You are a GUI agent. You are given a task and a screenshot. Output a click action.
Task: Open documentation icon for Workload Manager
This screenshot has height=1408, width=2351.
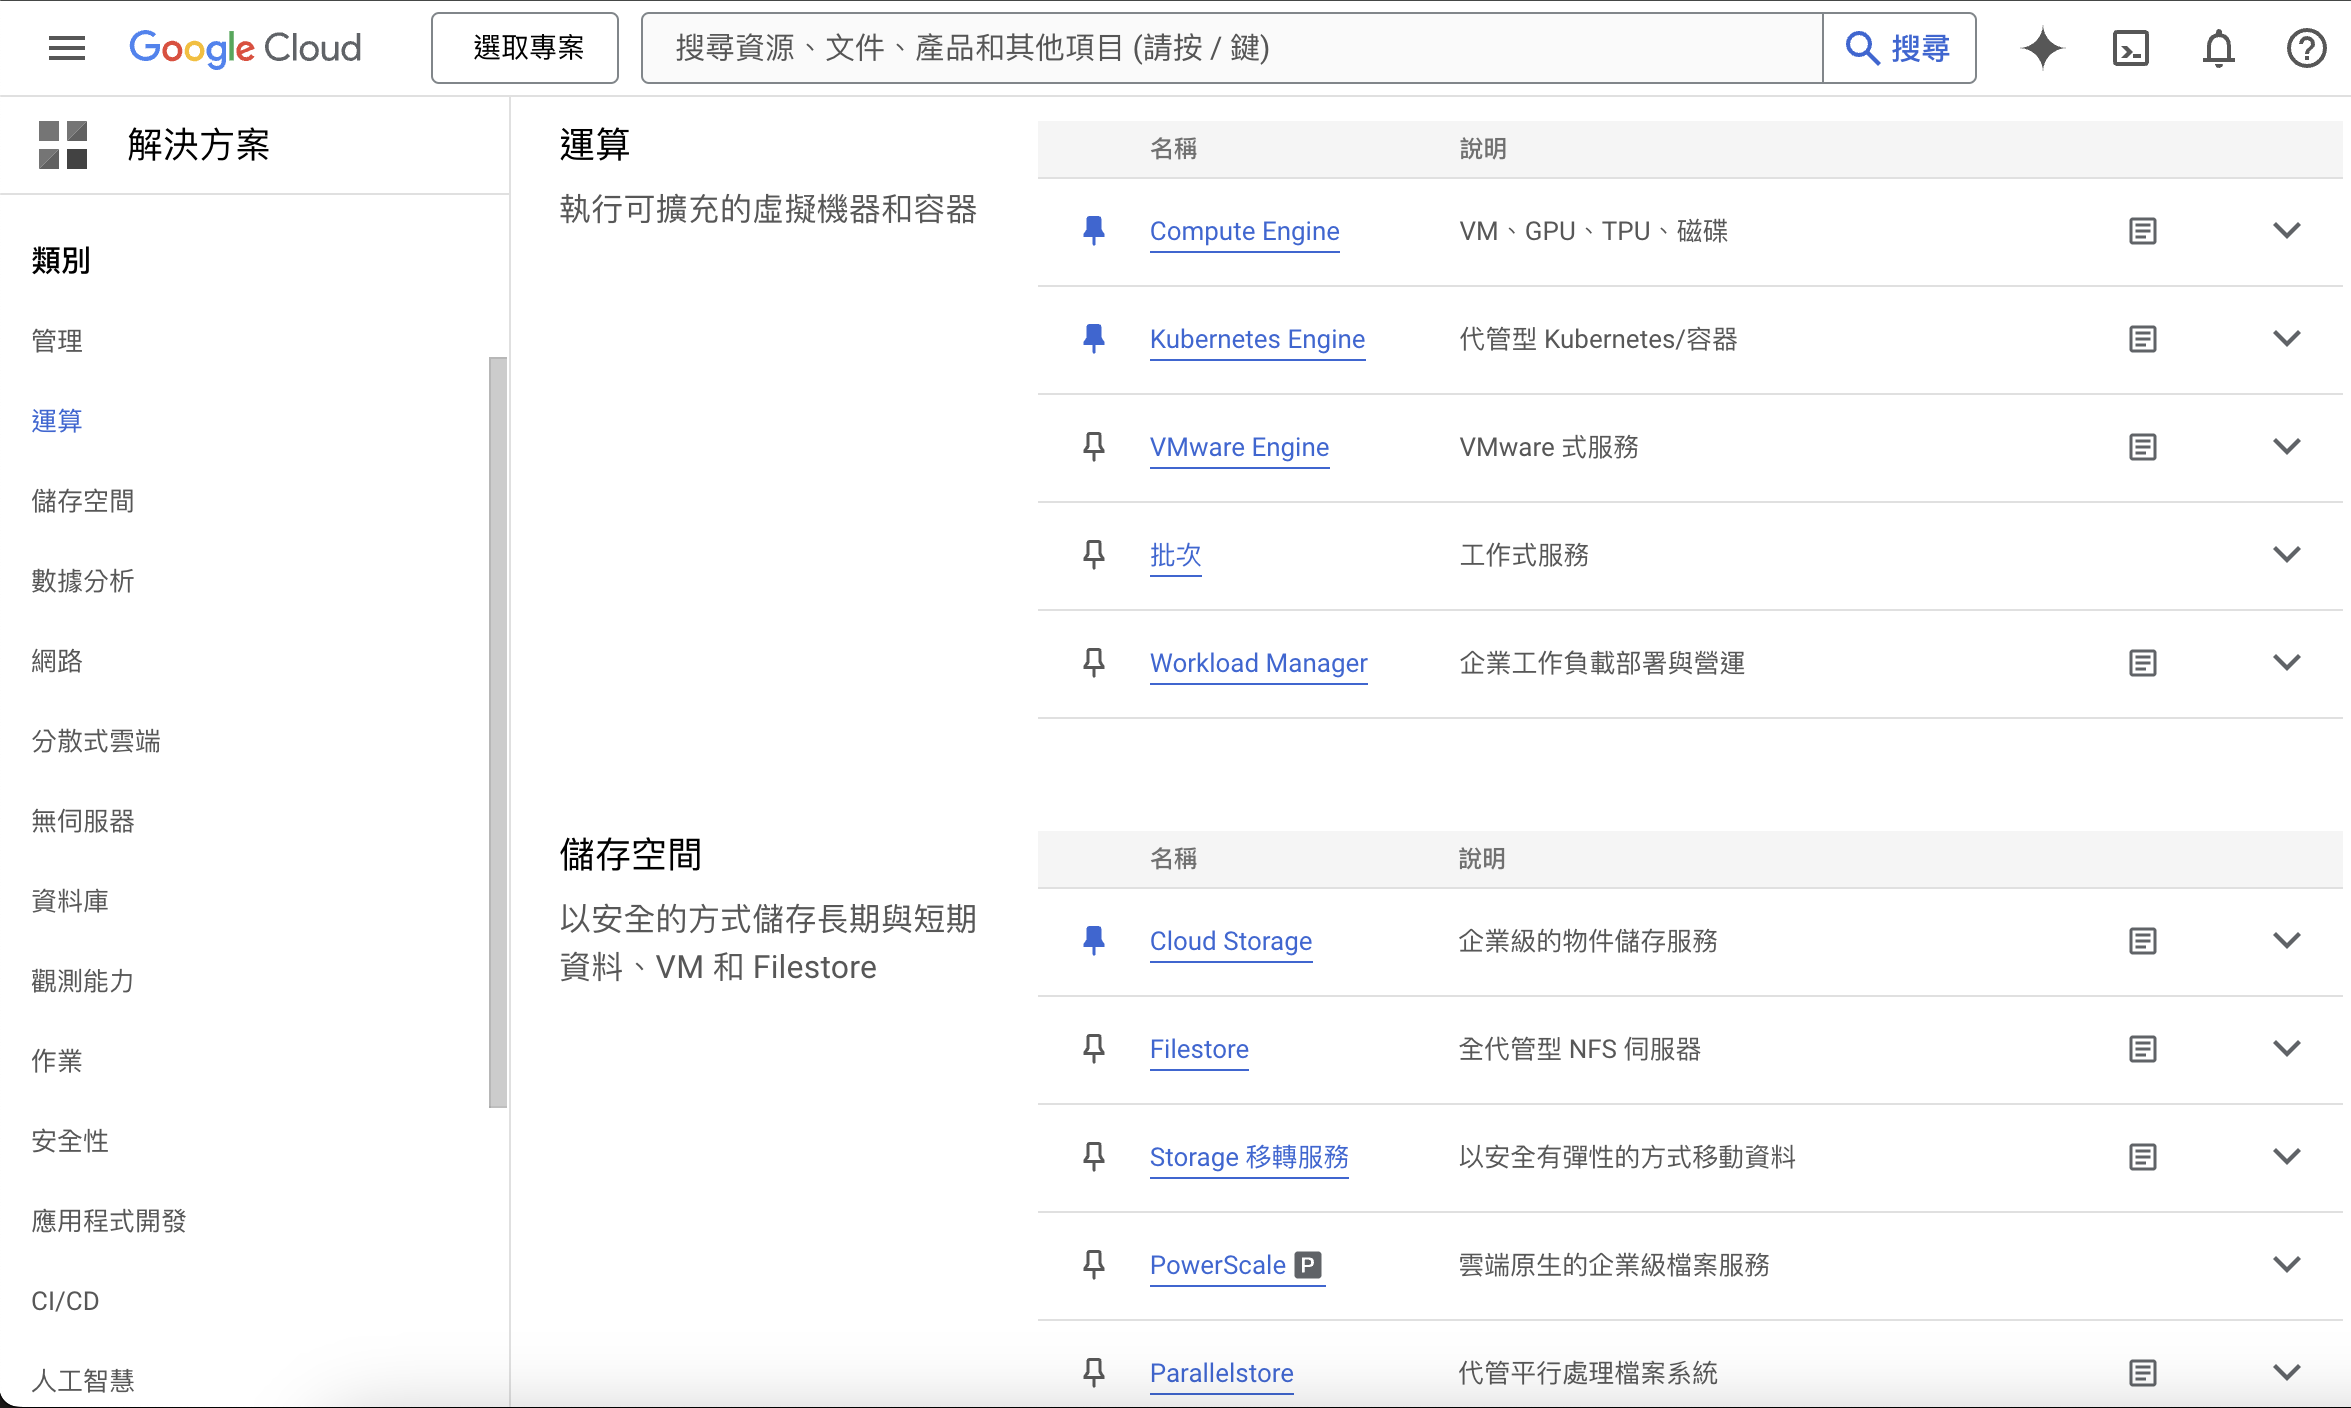click(x=2143, y=663)
